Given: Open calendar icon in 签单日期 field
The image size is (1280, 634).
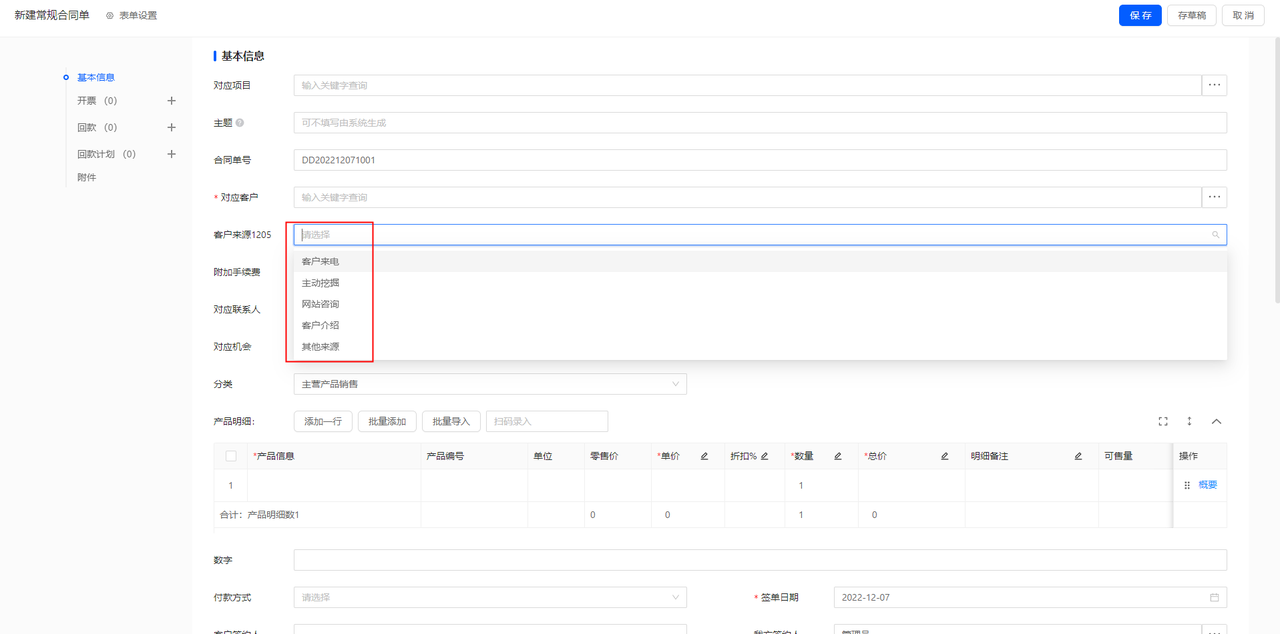Looking at the screenshot, I should tap(1215, 597).
